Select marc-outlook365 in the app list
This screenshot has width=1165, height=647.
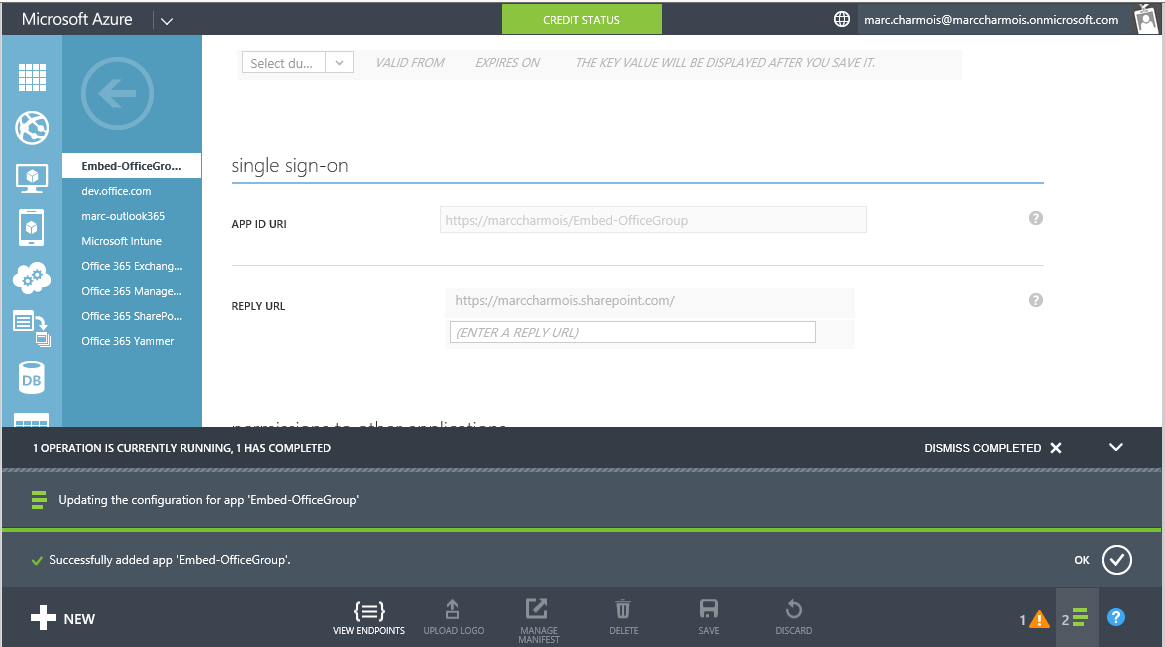click(123, 216)
